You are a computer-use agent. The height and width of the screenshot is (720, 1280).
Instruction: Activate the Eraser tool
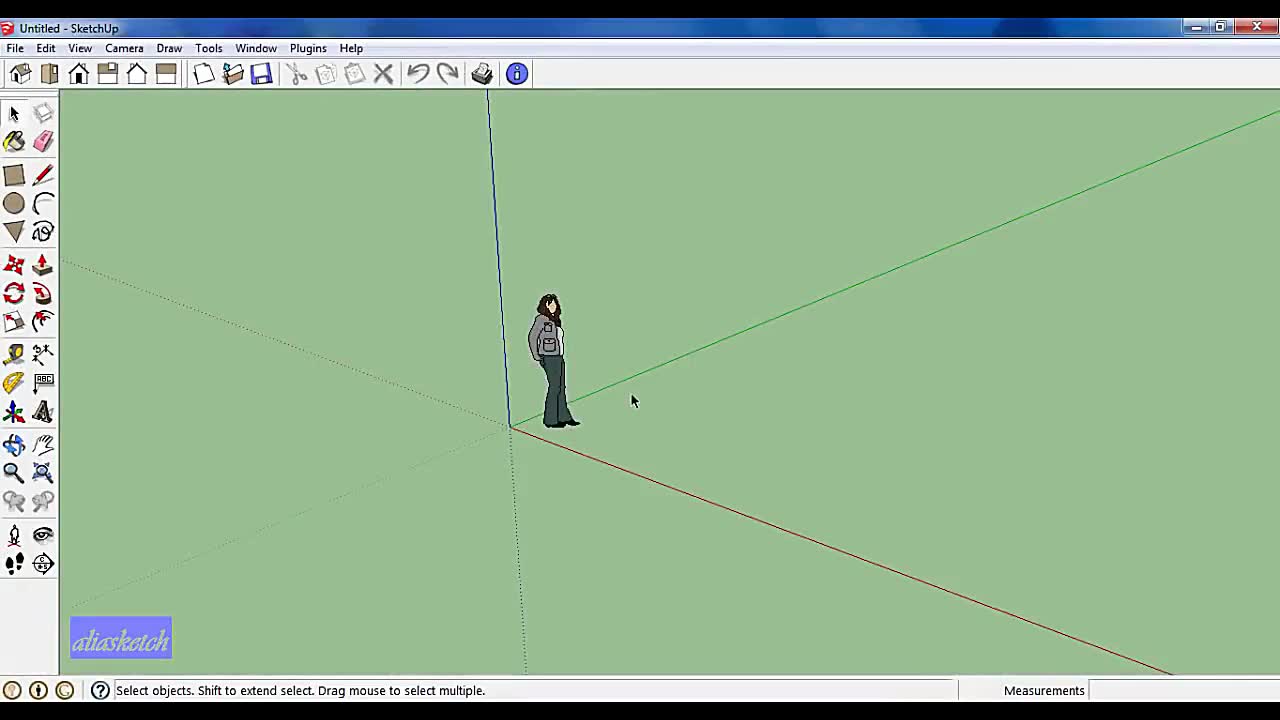point(43,141)
